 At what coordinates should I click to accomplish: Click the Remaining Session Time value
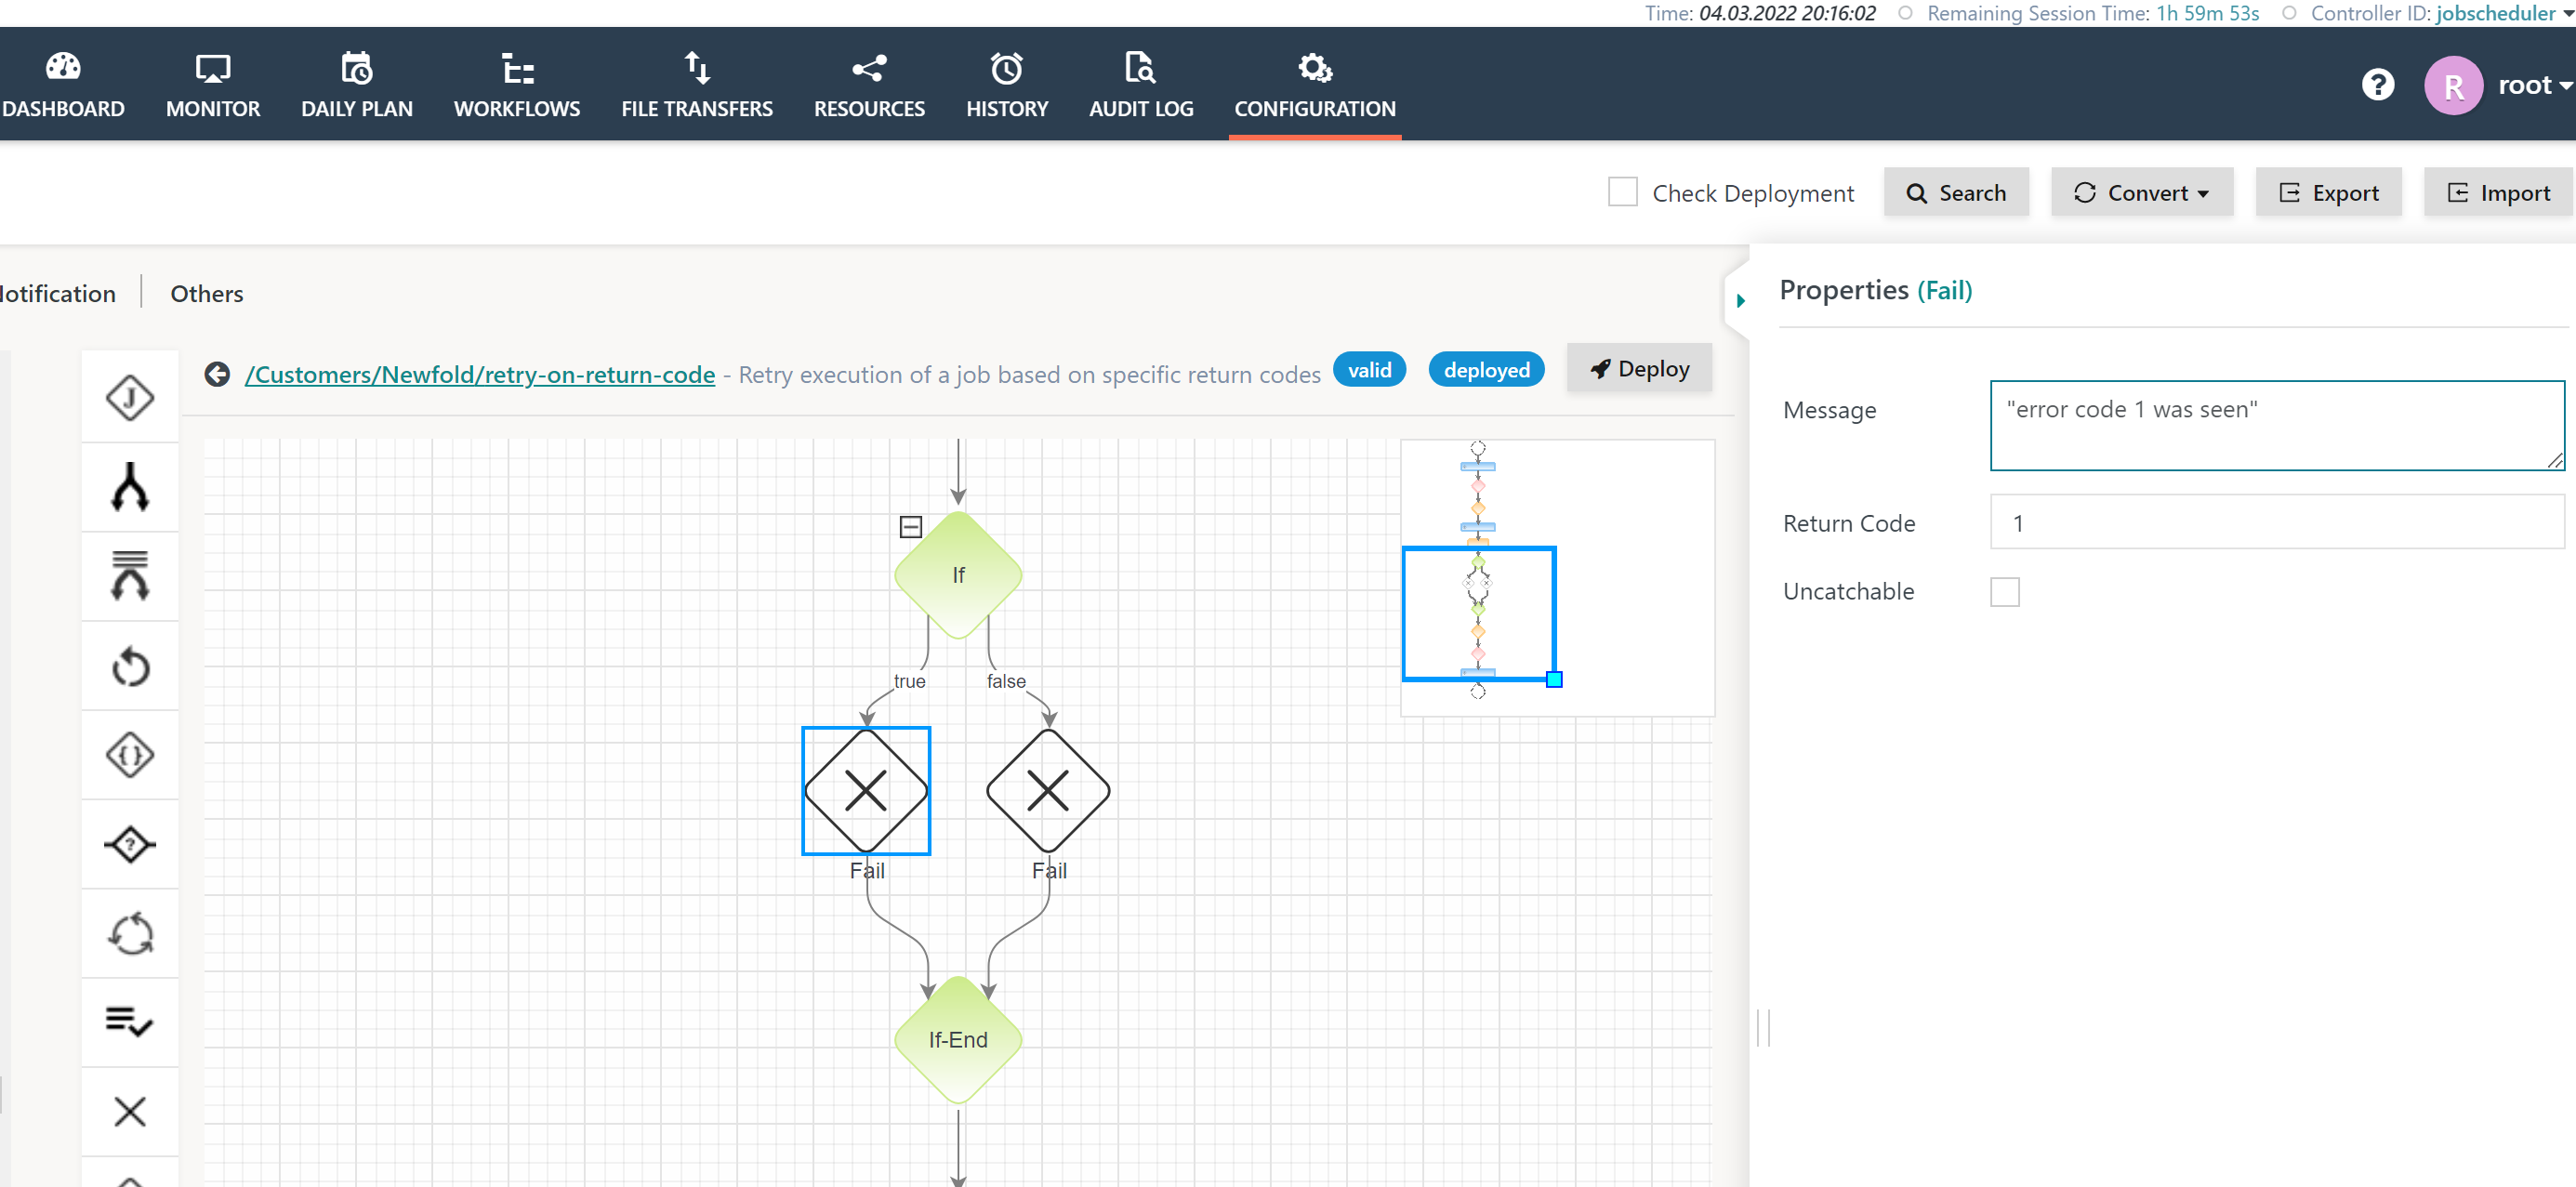(x=2207, y=13)
